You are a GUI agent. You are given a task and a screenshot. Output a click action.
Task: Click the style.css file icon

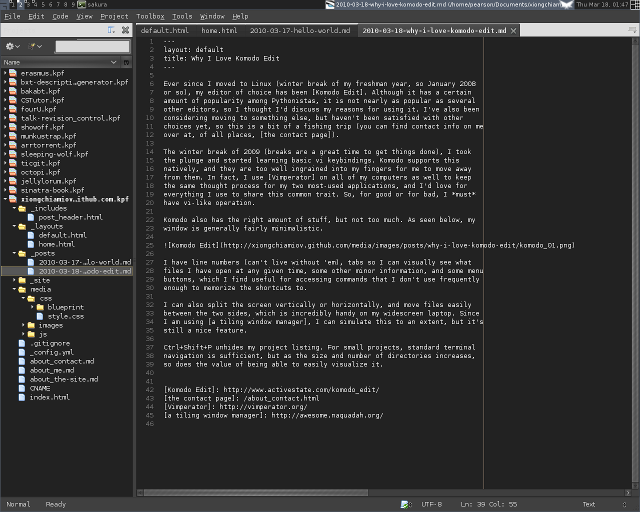pos(40,316)
